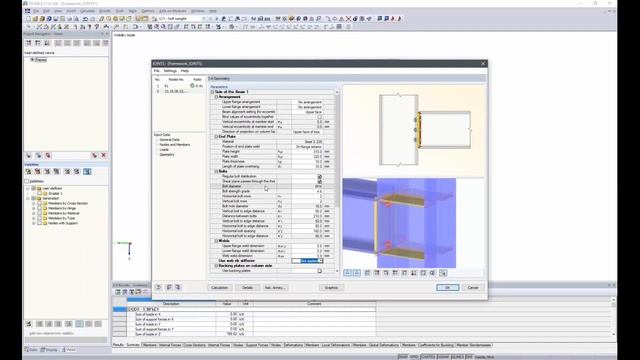Click the Calculation button
Image resolution: width=640 pixels, height=360 pixels.
[x=220, y=288]
